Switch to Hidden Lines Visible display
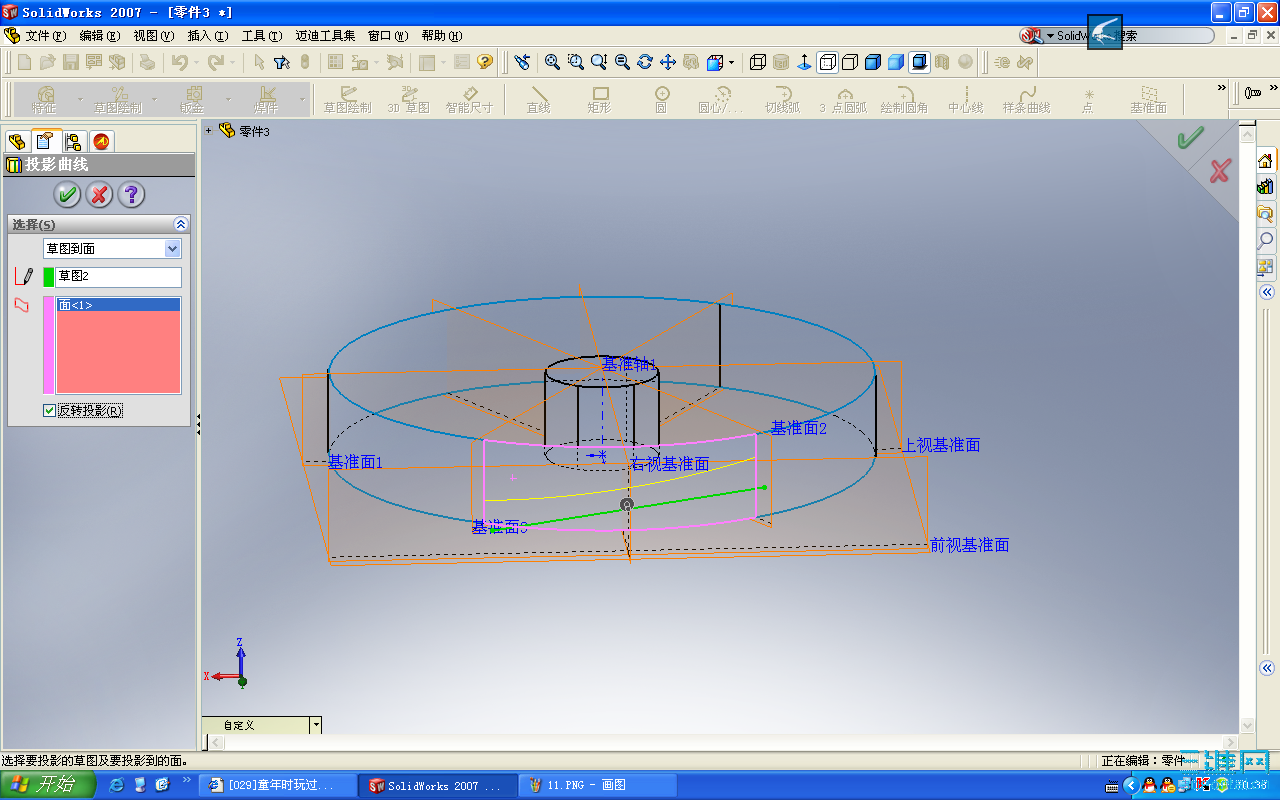This screenshot has width=1280, height=800. click(x=827, y=62)
